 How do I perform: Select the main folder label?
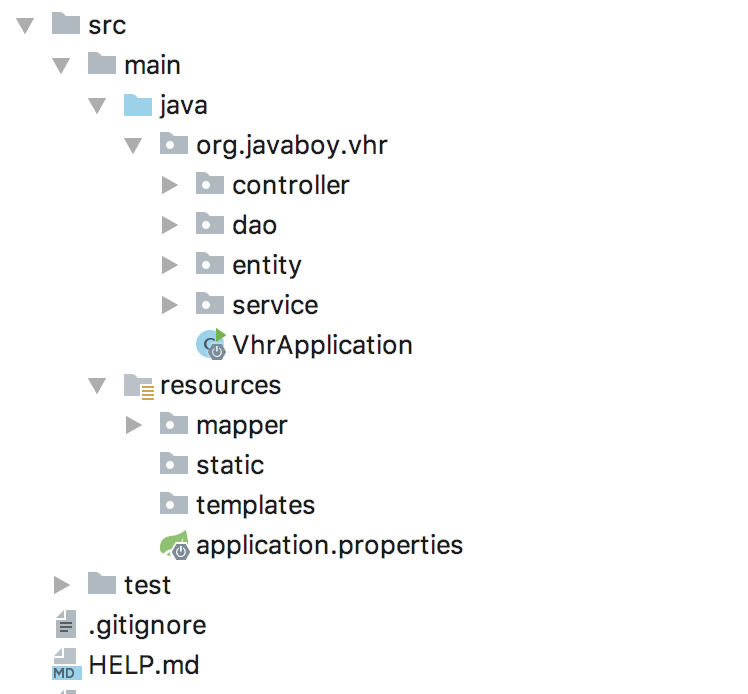[x=152, y=65]
